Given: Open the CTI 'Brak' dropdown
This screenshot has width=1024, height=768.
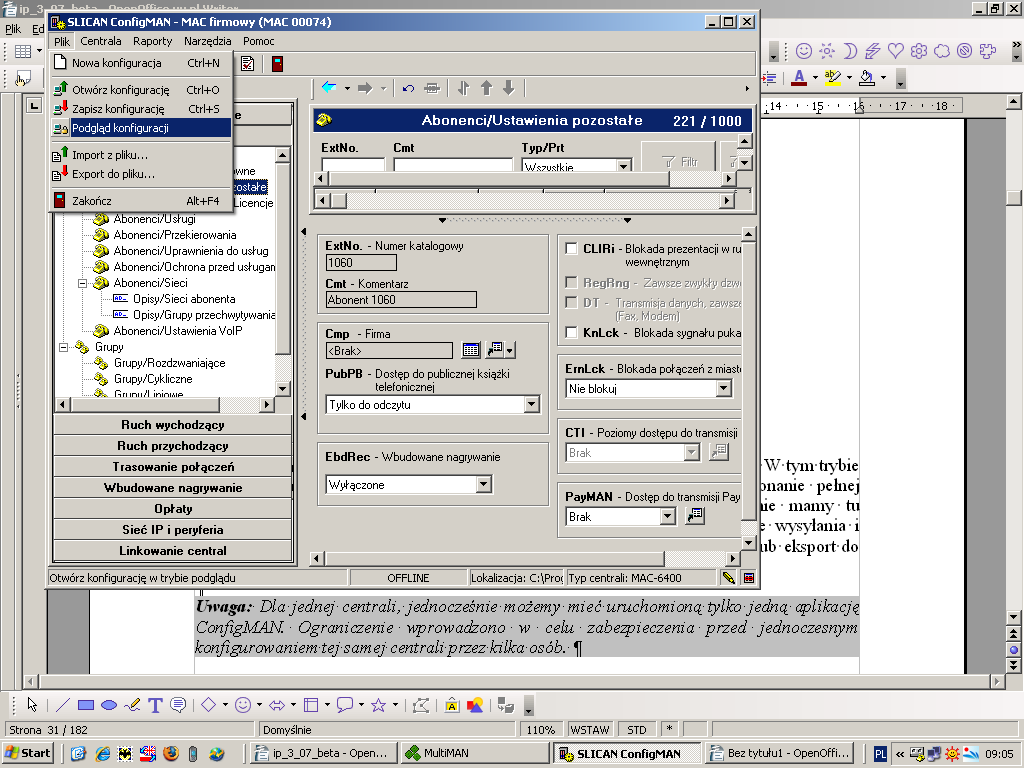Looking at the screenshot, I should click(692, 453).
